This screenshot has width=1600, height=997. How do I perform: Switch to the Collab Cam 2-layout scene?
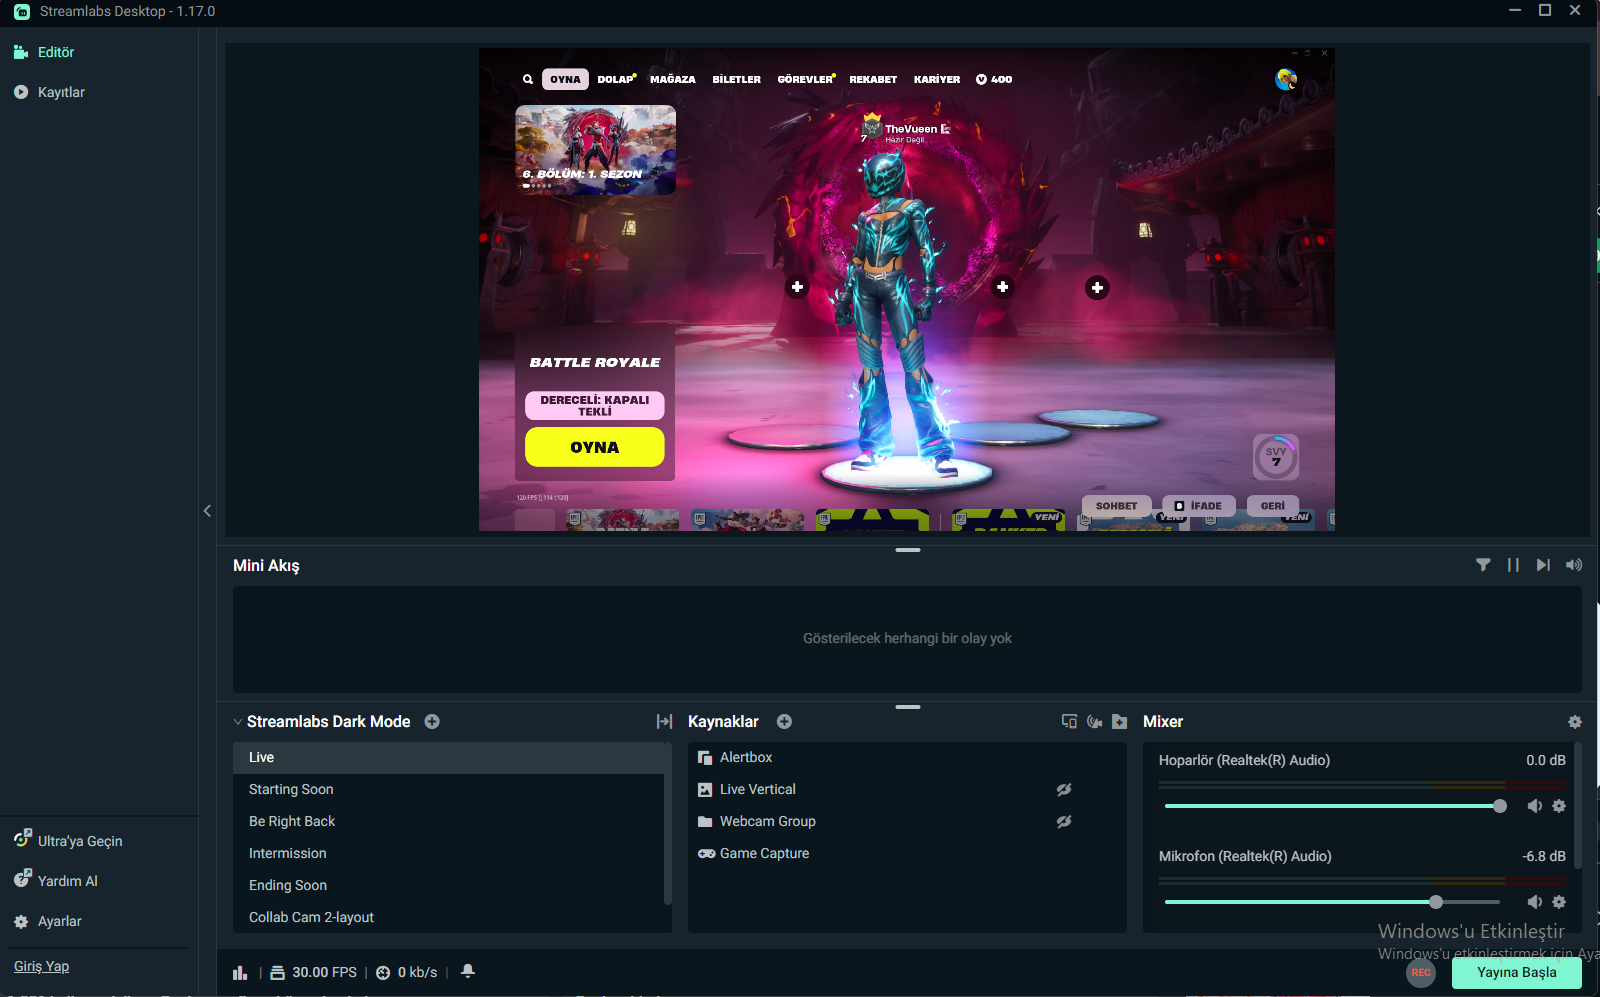pyautogui.click(x=449, y=918)
